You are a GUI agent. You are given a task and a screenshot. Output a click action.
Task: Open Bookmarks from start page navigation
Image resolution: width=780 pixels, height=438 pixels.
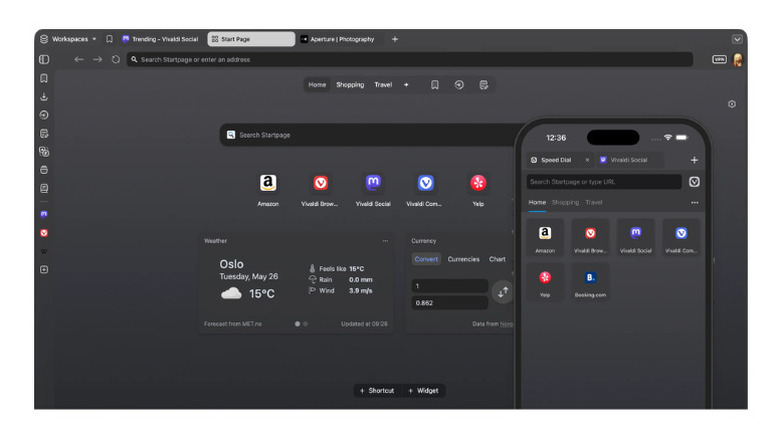tap(435, 85)
